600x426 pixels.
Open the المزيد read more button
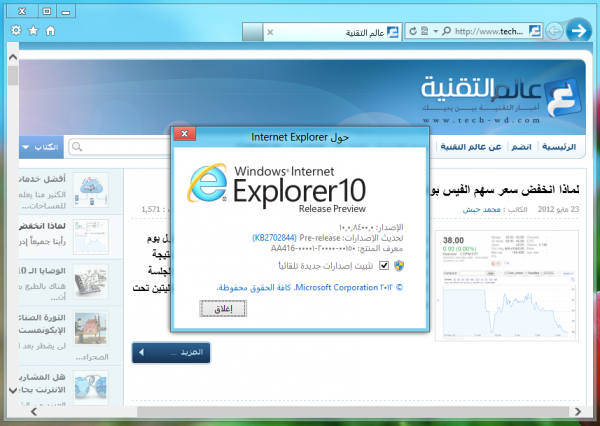pyautogui.click(x=171, y=352)
